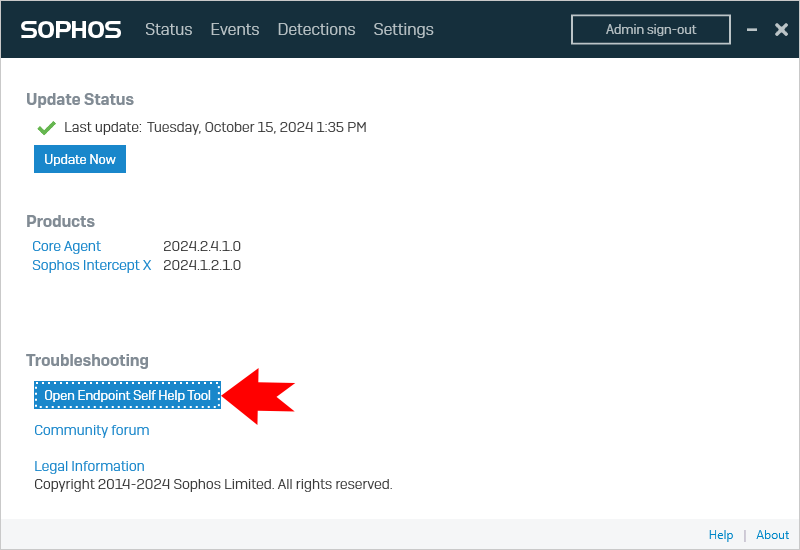Click the red arrow pointing at Self Help Tool
This screenshot has width=800, height=550.
tap(258, 396)
